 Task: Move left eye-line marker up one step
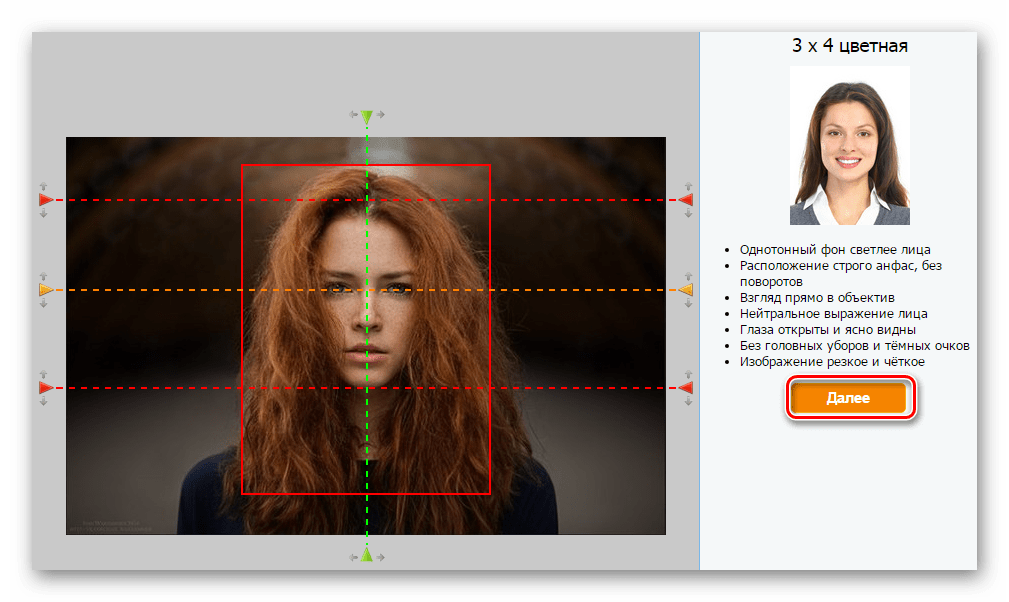coord(44,276)
